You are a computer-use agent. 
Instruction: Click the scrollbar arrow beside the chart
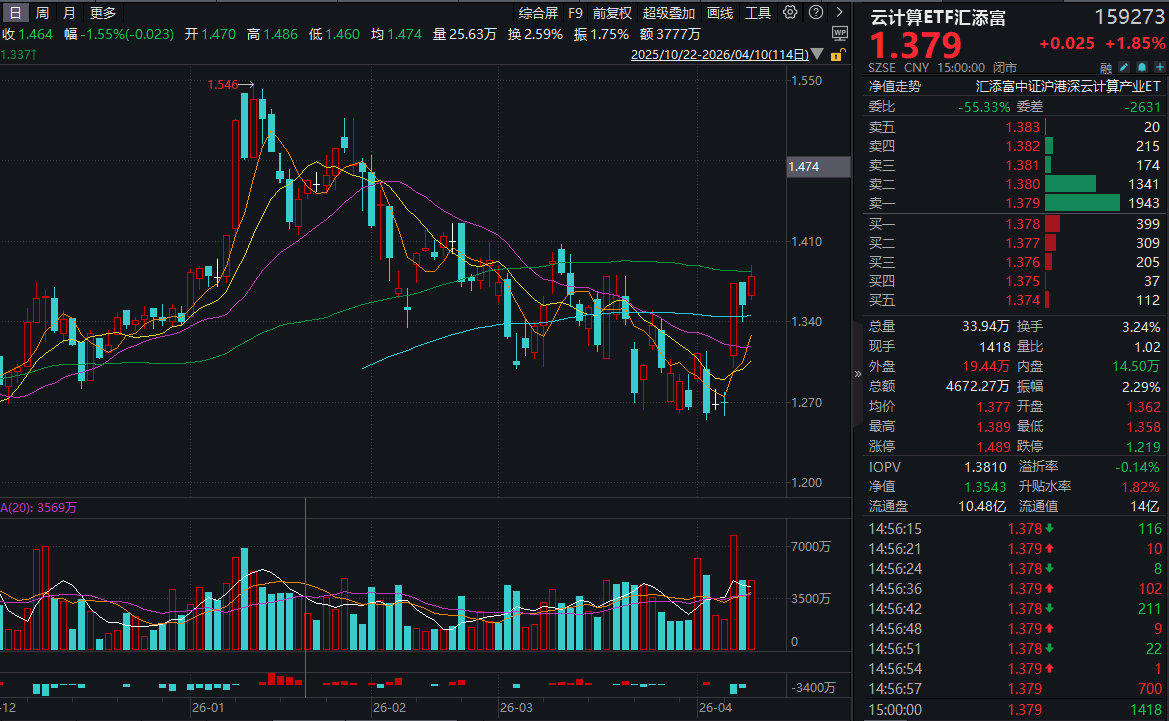(x=857, y=374)
